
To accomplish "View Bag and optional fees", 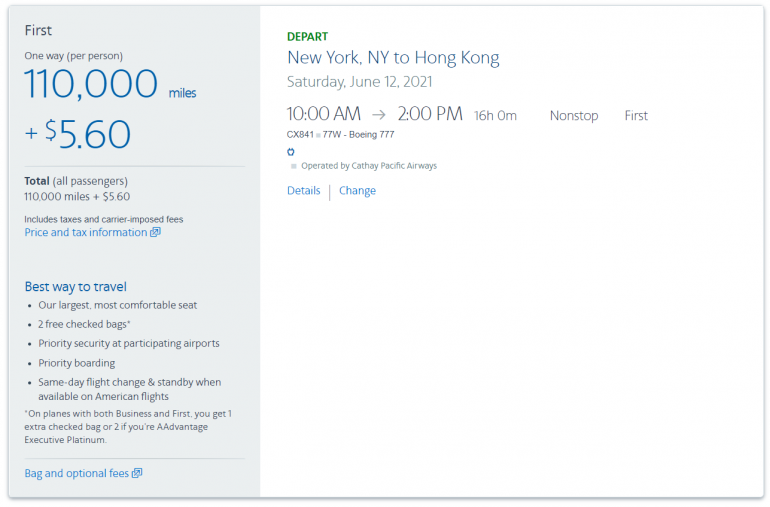I will (x=76, y=473).
